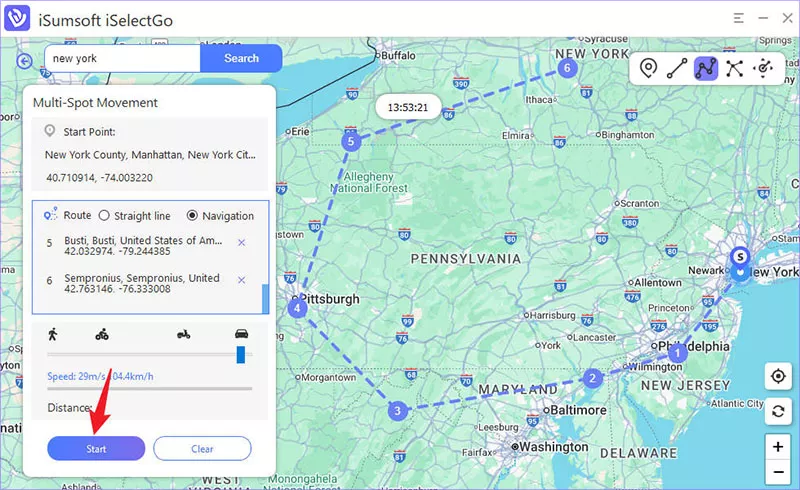Click the Clear button
This screenshot has width=800, height=490.
(202, 449)
